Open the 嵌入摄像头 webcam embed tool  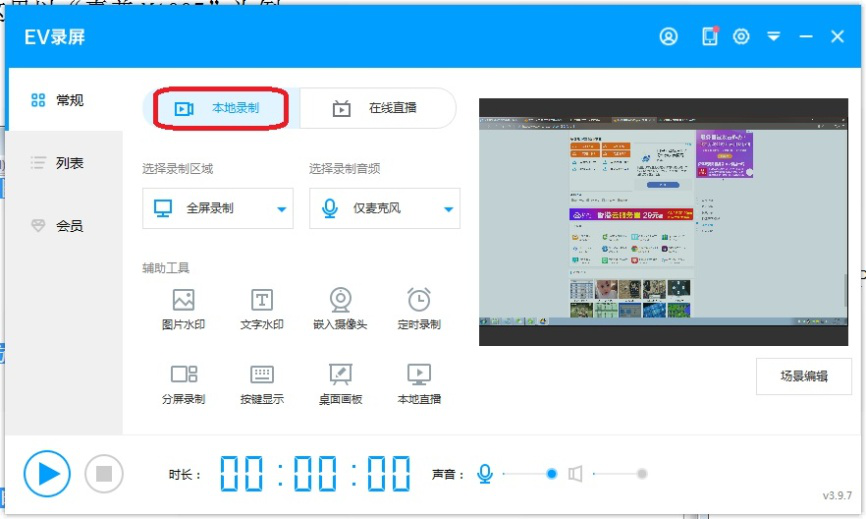click(x=340, y=309)
